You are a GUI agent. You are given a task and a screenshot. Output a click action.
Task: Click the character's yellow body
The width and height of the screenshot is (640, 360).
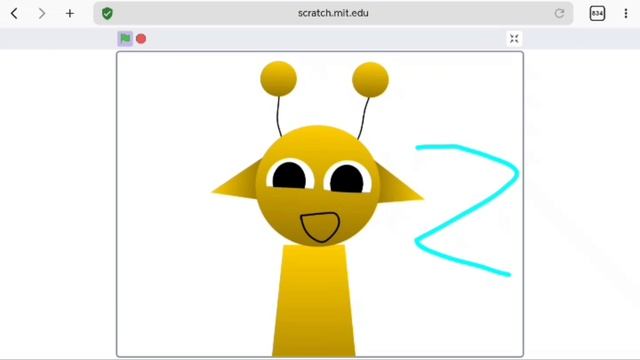coord(313,301)
